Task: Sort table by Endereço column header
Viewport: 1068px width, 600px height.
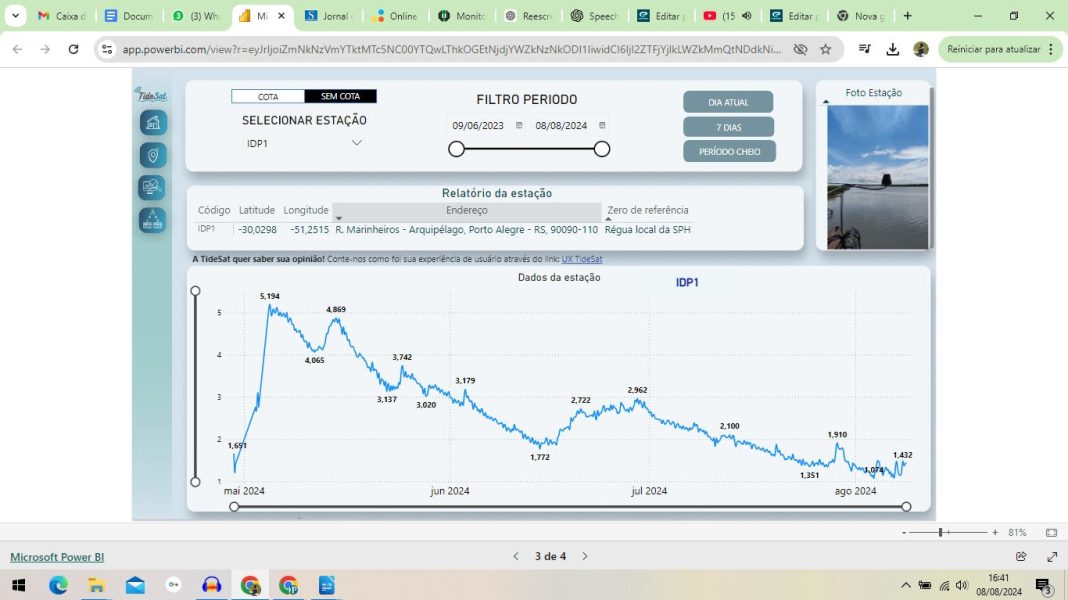Action: (x=467, y=211)
